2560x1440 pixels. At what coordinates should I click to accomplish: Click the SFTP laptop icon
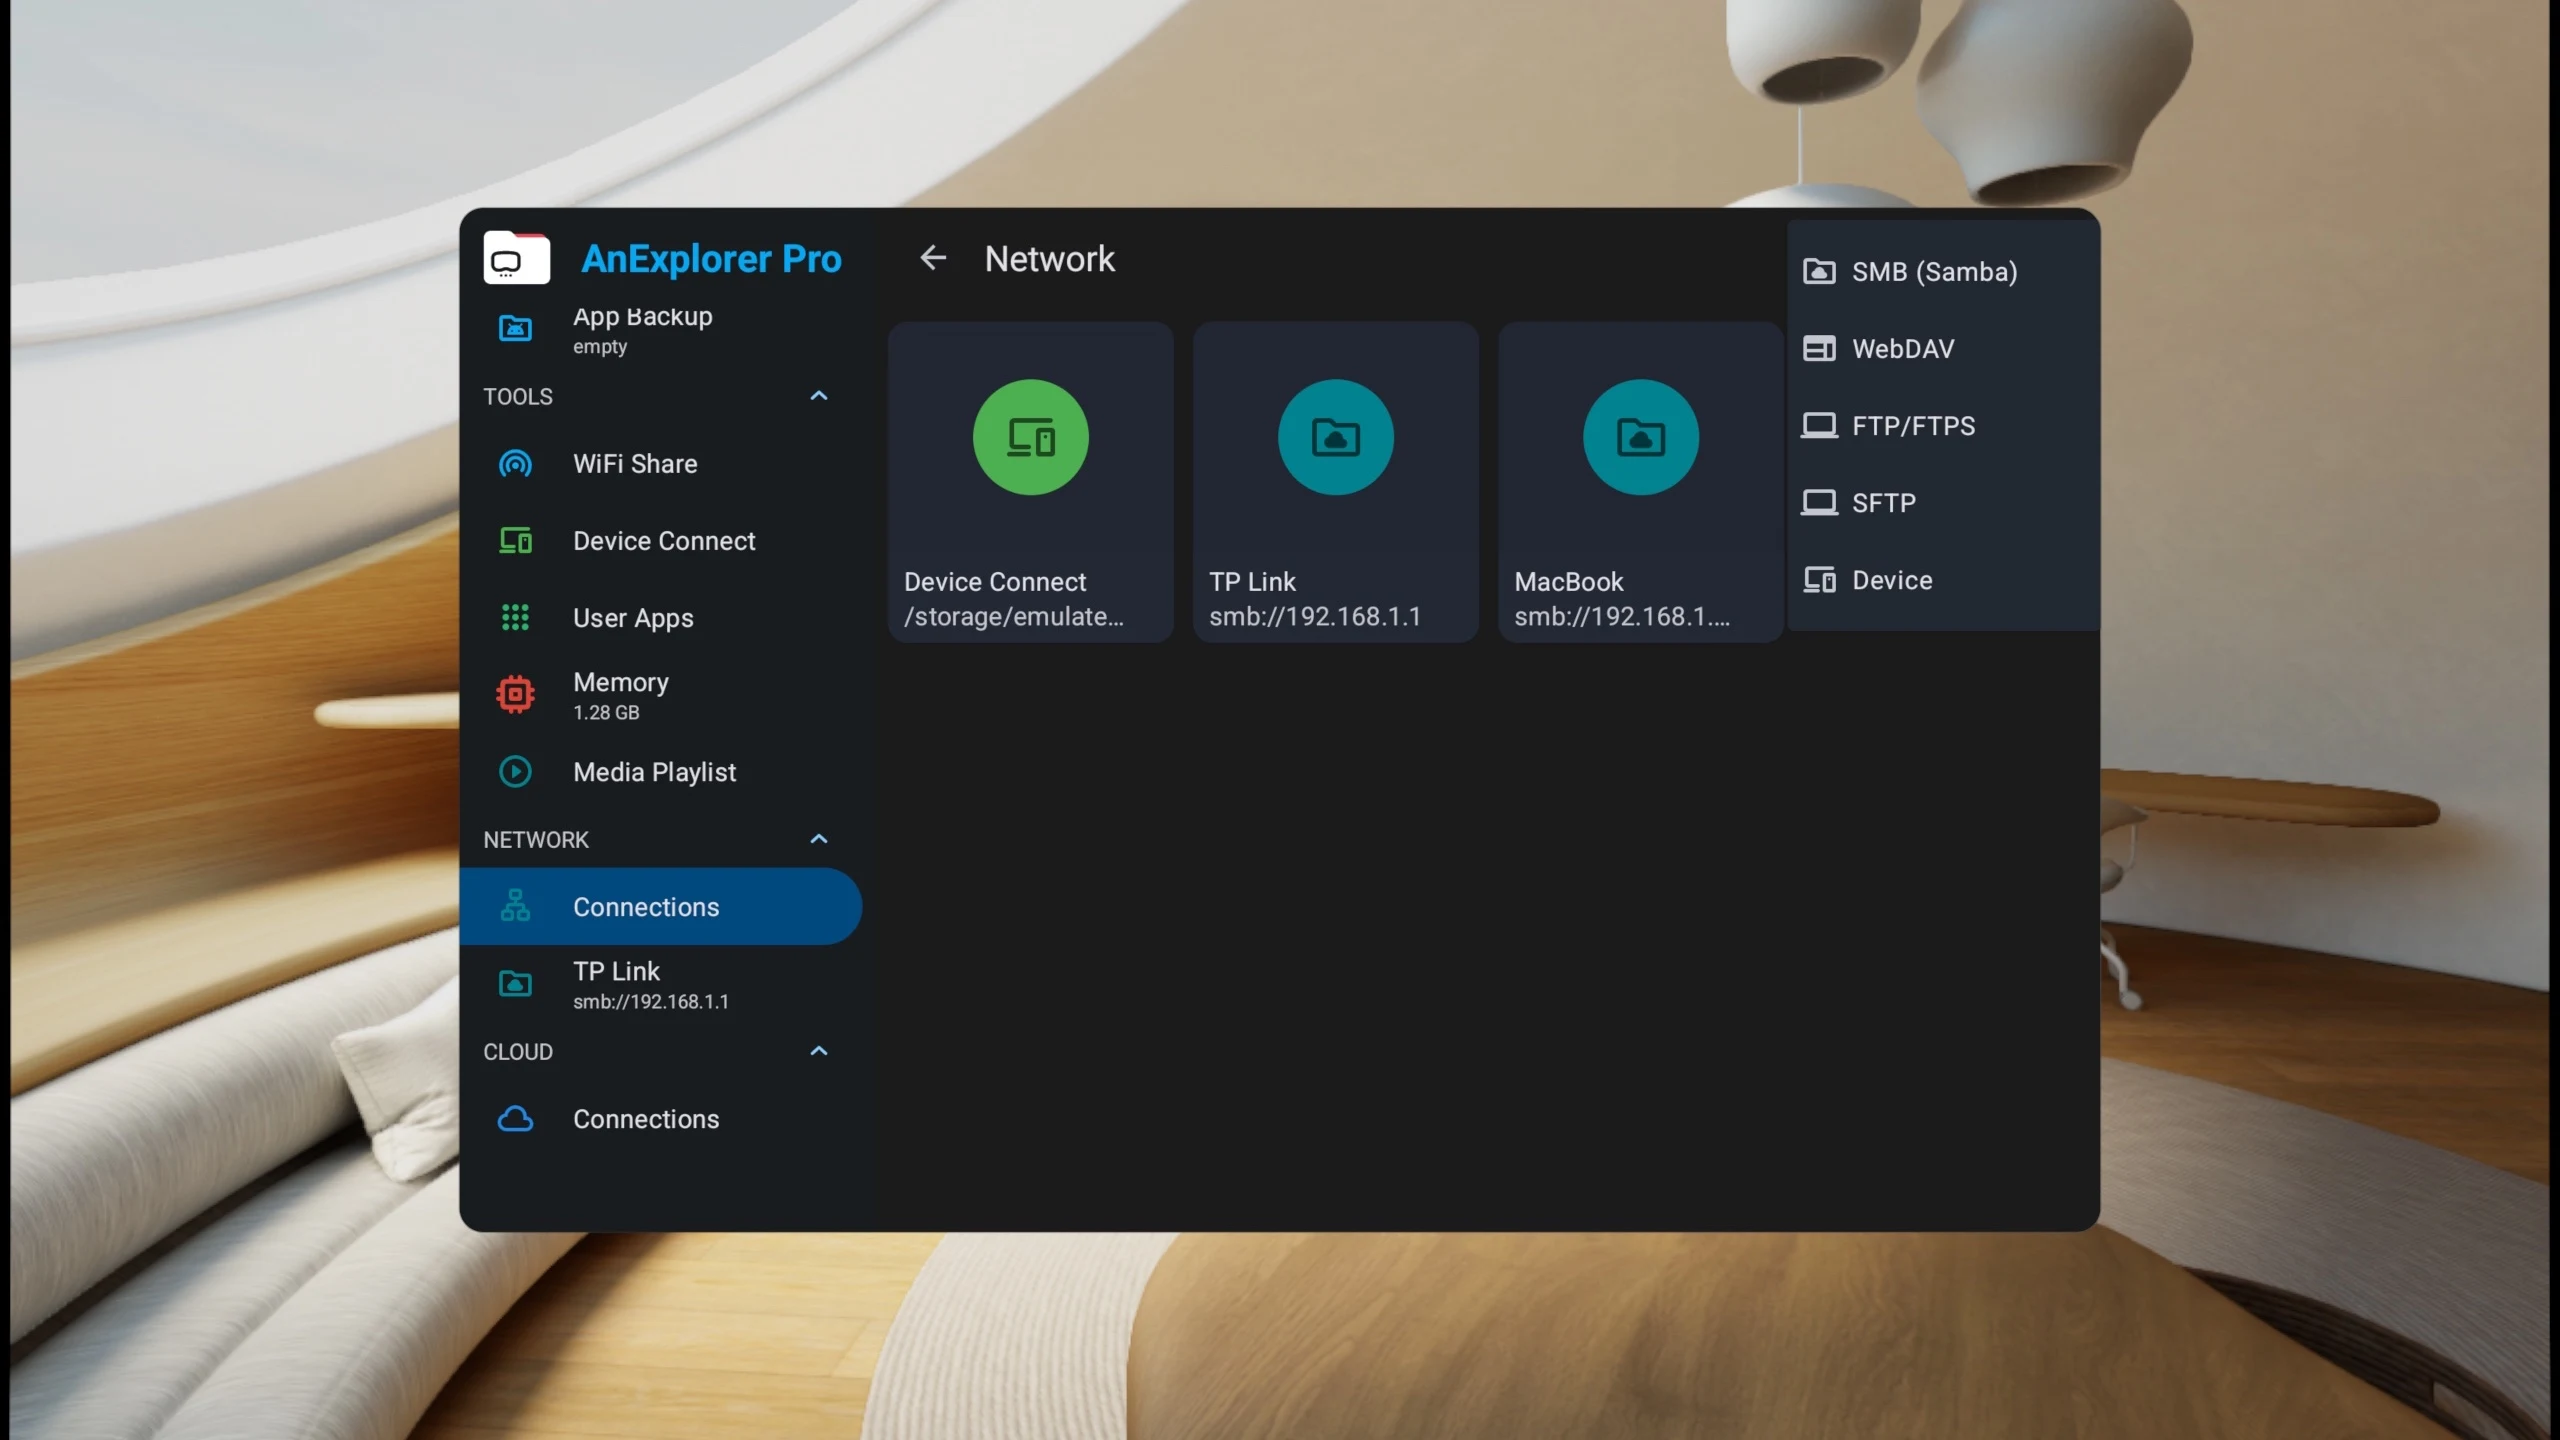[1819, 502]
